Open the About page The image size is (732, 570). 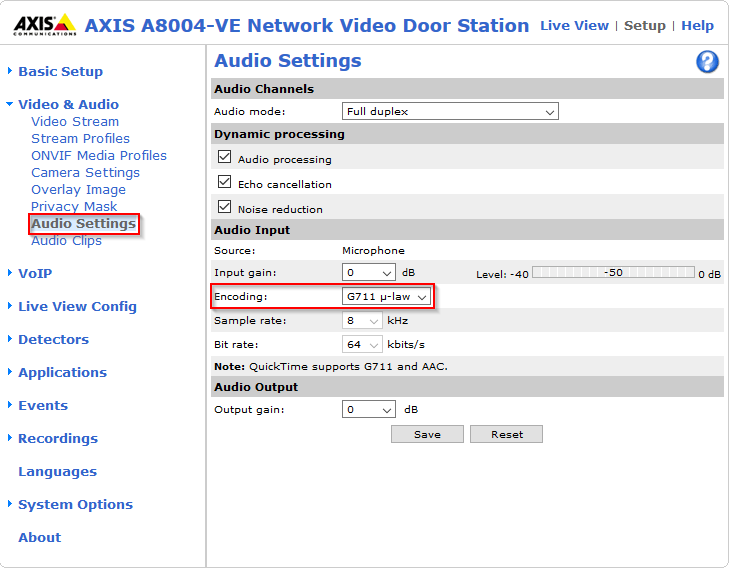tap(40, 538)
